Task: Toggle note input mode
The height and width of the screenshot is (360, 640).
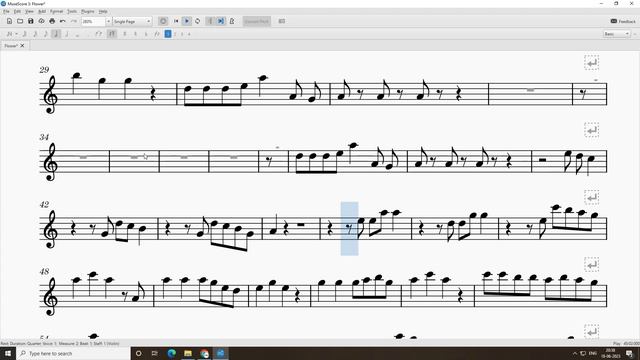Action: pos(9,34)
